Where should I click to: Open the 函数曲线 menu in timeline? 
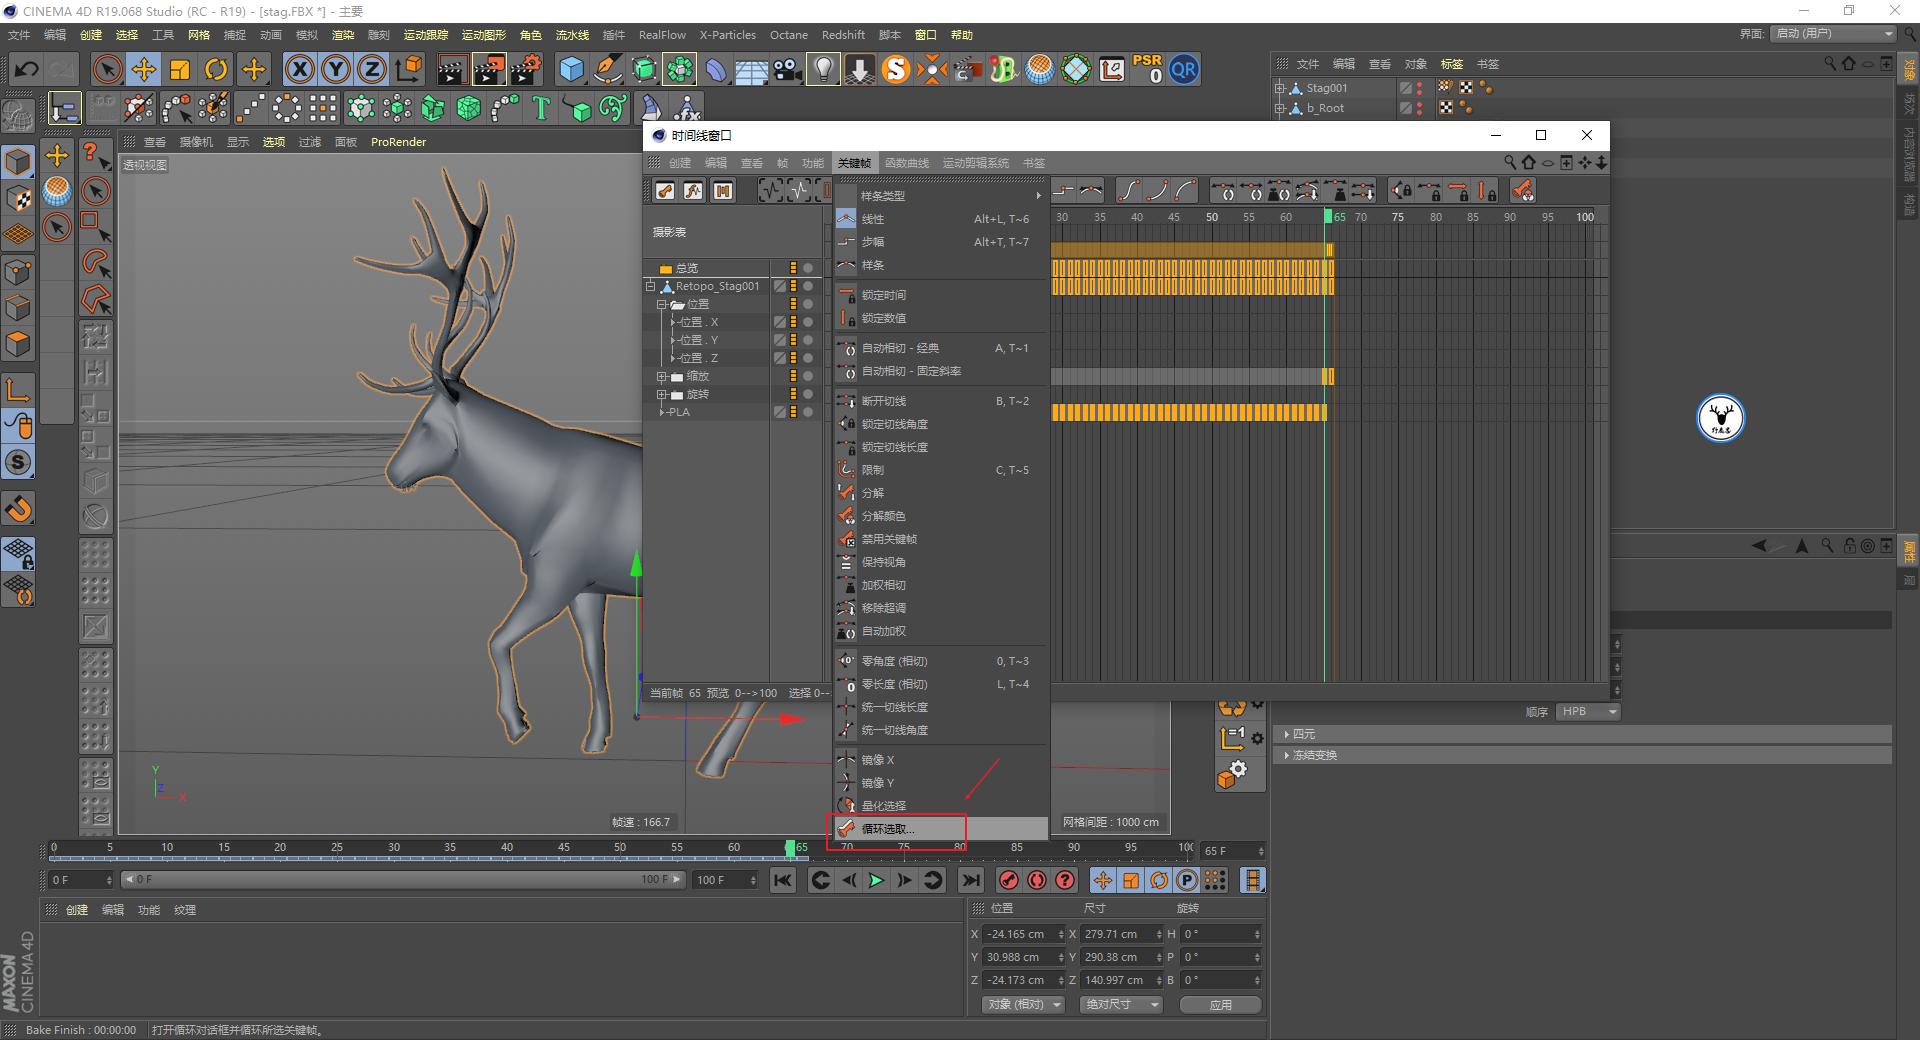[906, 163]
